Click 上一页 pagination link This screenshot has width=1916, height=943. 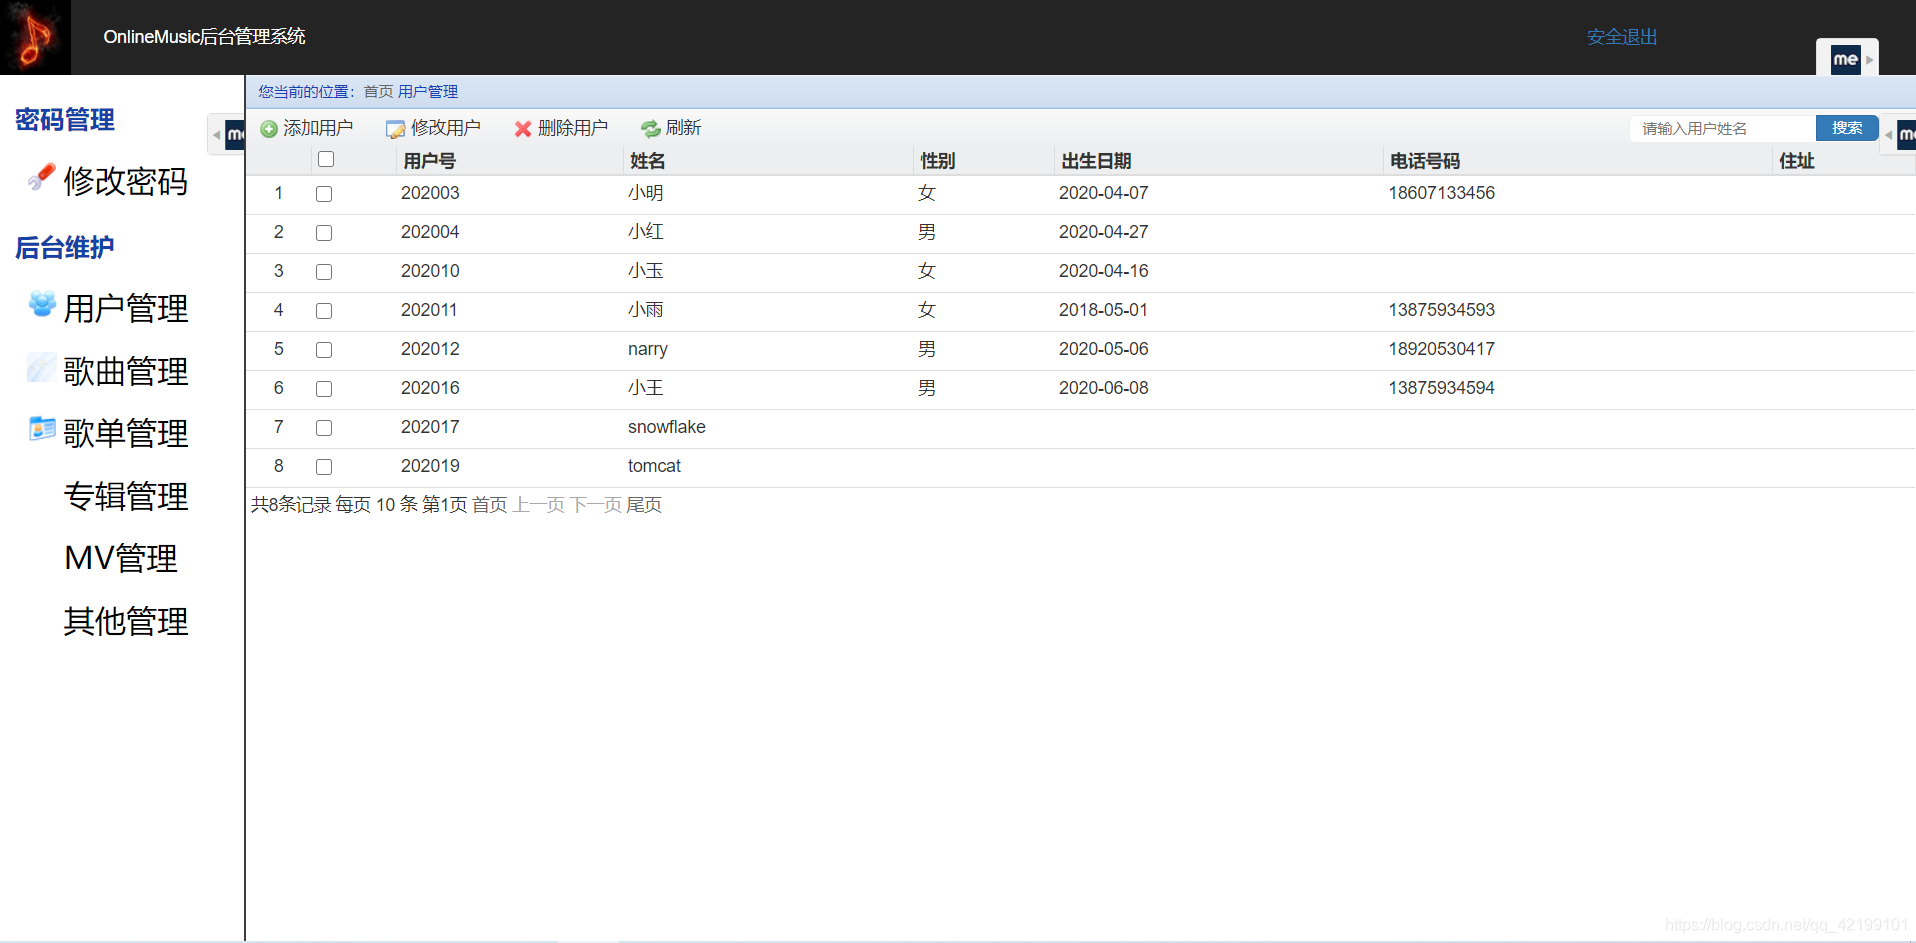click(x=538, y=504)
